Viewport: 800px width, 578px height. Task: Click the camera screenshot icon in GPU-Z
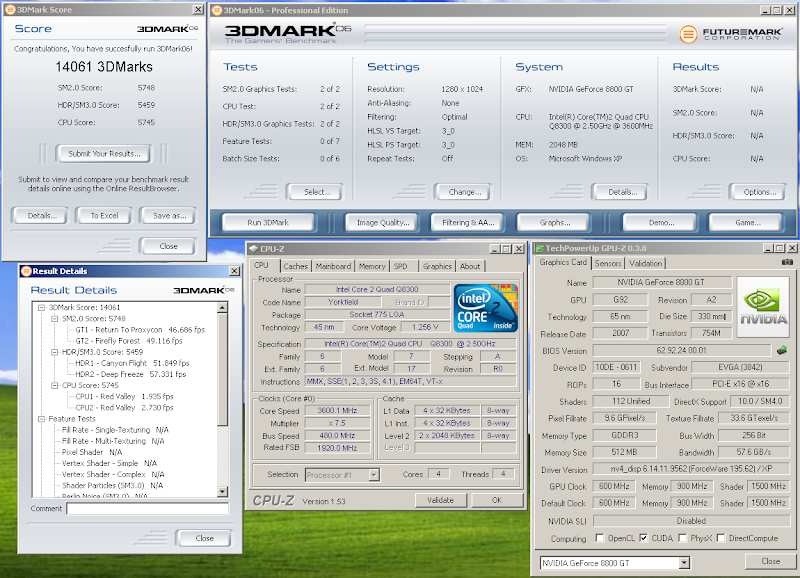[x=786, y=262]
